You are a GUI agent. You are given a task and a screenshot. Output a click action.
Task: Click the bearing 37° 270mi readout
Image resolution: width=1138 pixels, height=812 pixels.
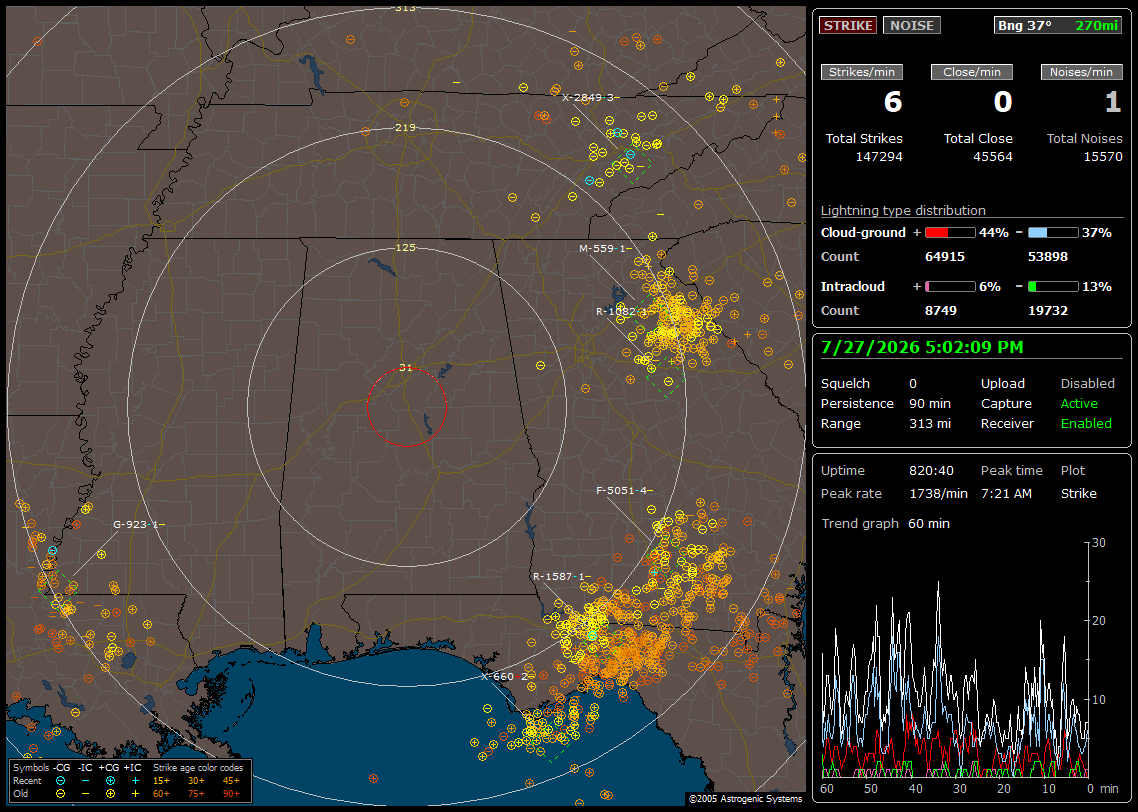(x=1058, y=25)
